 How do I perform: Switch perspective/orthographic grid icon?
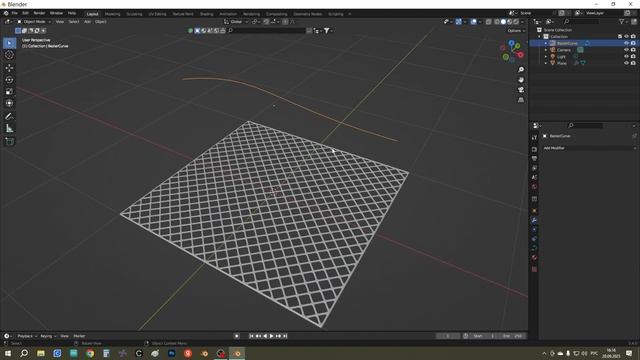(x=521, y=100)
